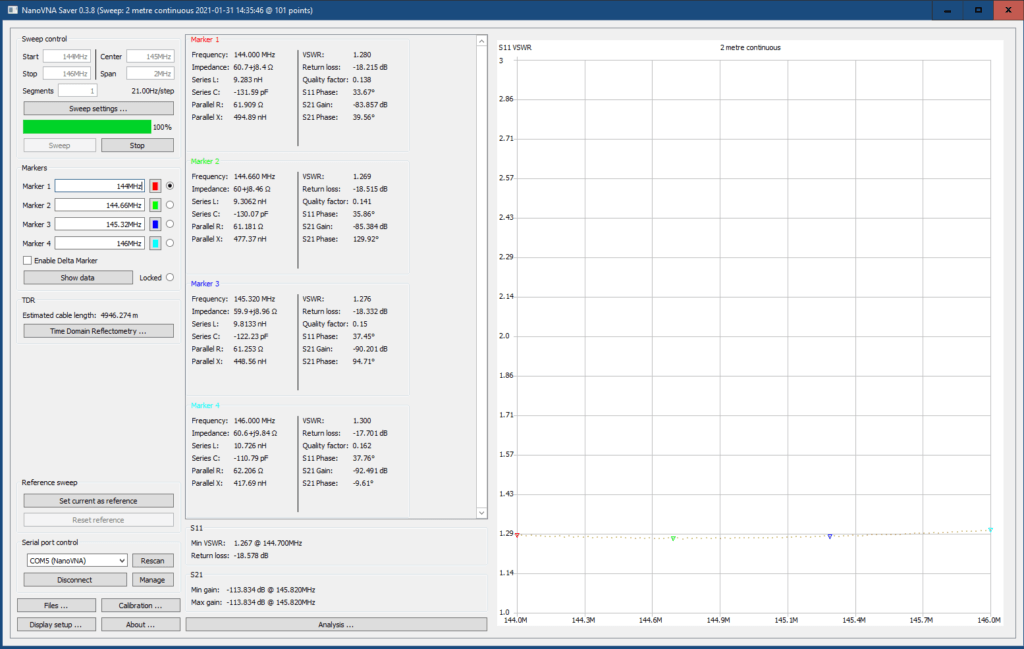Click the '2 metre continuous' chart heading
This screenshot has width=1024, height=649.
(750, 48)
